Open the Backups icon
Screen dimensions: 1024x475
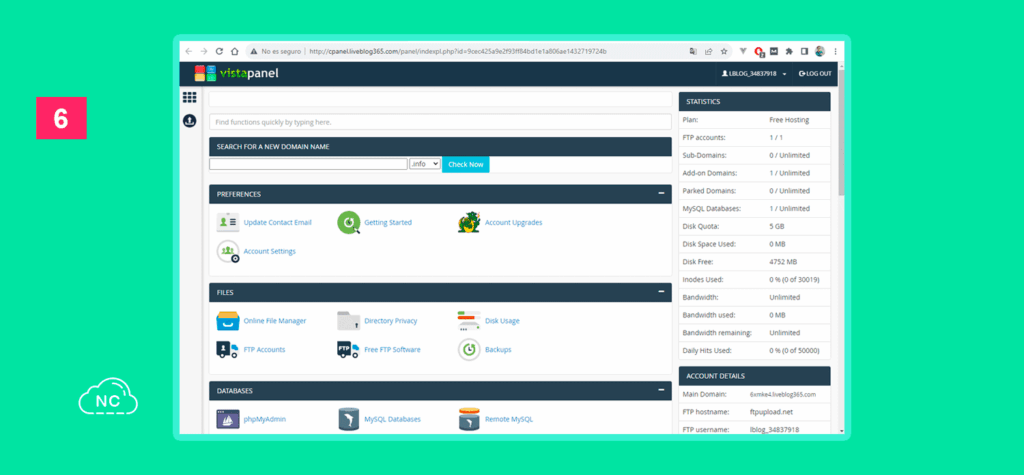click(469, 350)
